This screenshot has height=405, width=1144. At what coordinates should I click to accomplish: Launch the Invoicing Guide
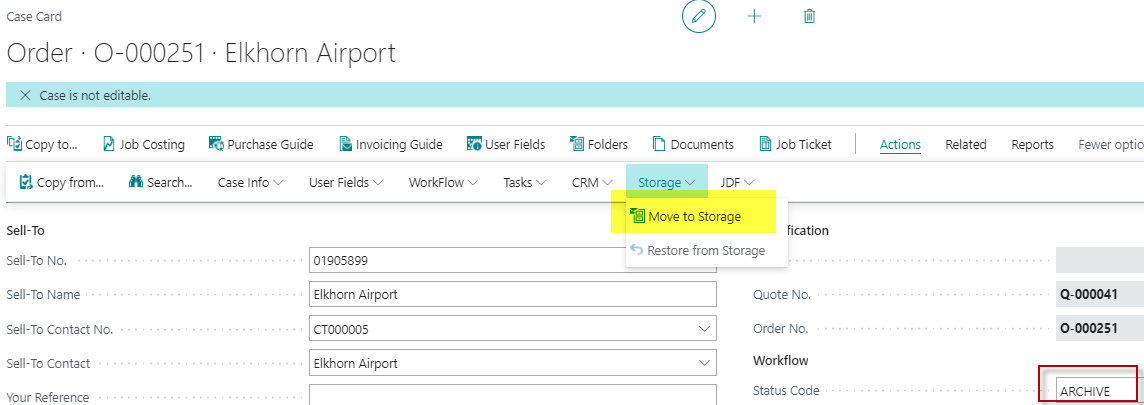[x=390, y=144]
